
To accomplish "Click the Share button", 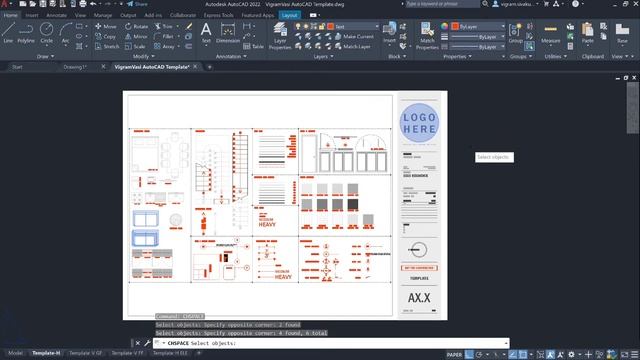I will pos(137,4).
